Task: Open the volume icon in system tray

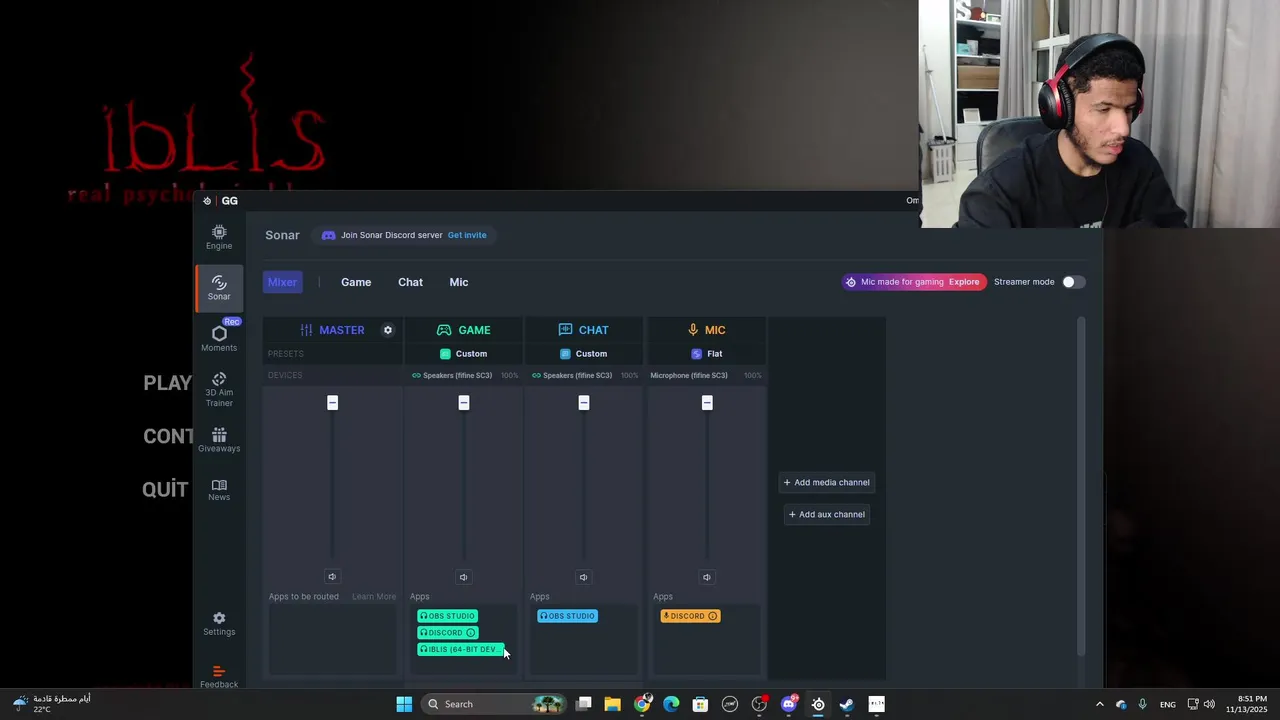Action: tap(1210, 704)
